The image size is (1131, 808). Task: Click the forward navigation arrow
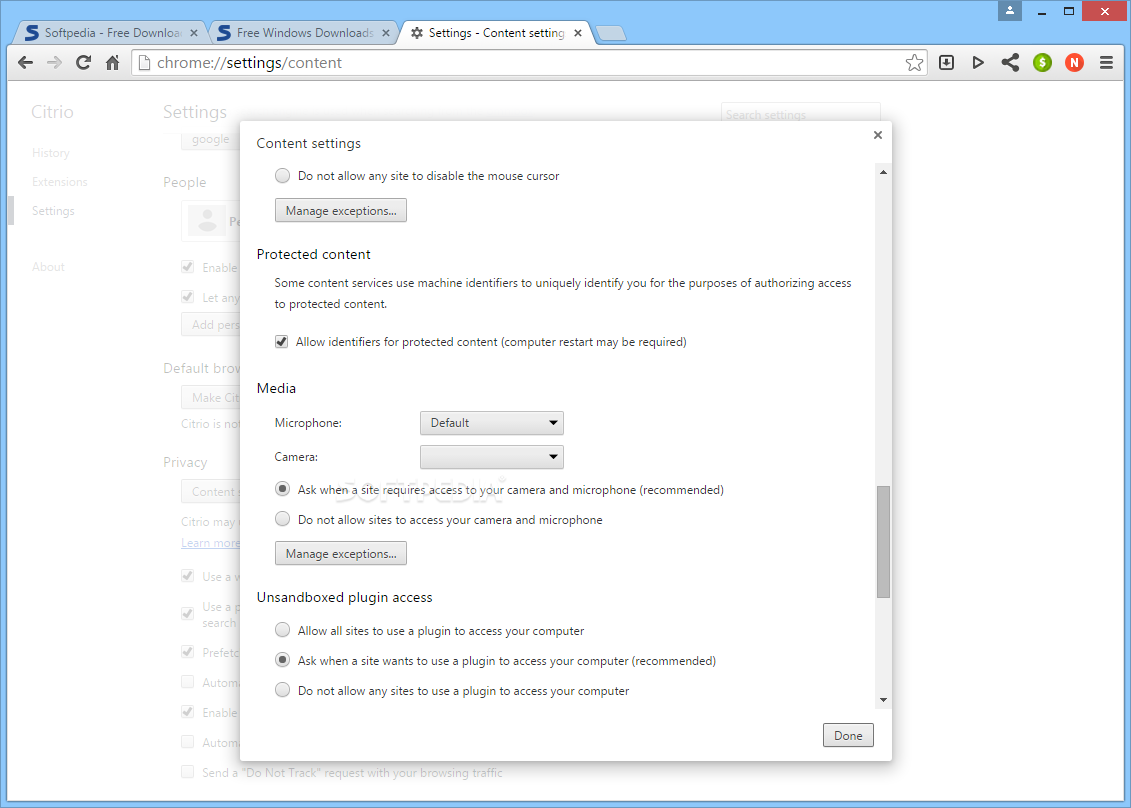(54, 63)
